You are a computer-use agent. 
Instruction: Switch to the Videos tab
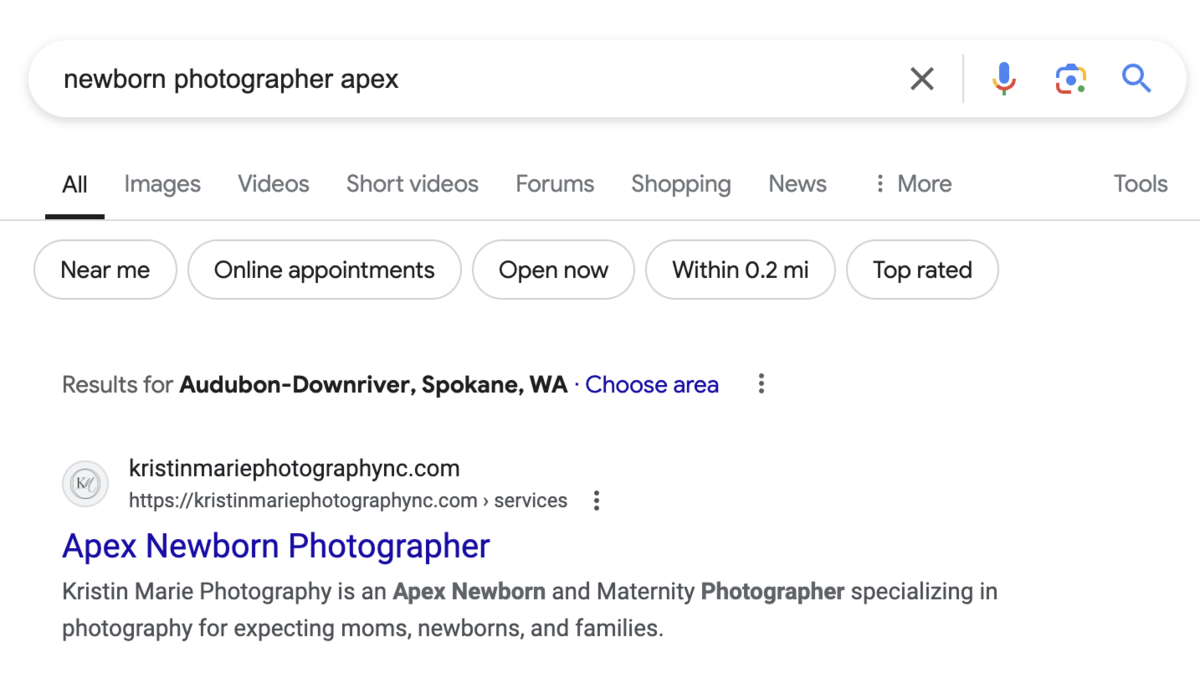(x=273, y=184)
